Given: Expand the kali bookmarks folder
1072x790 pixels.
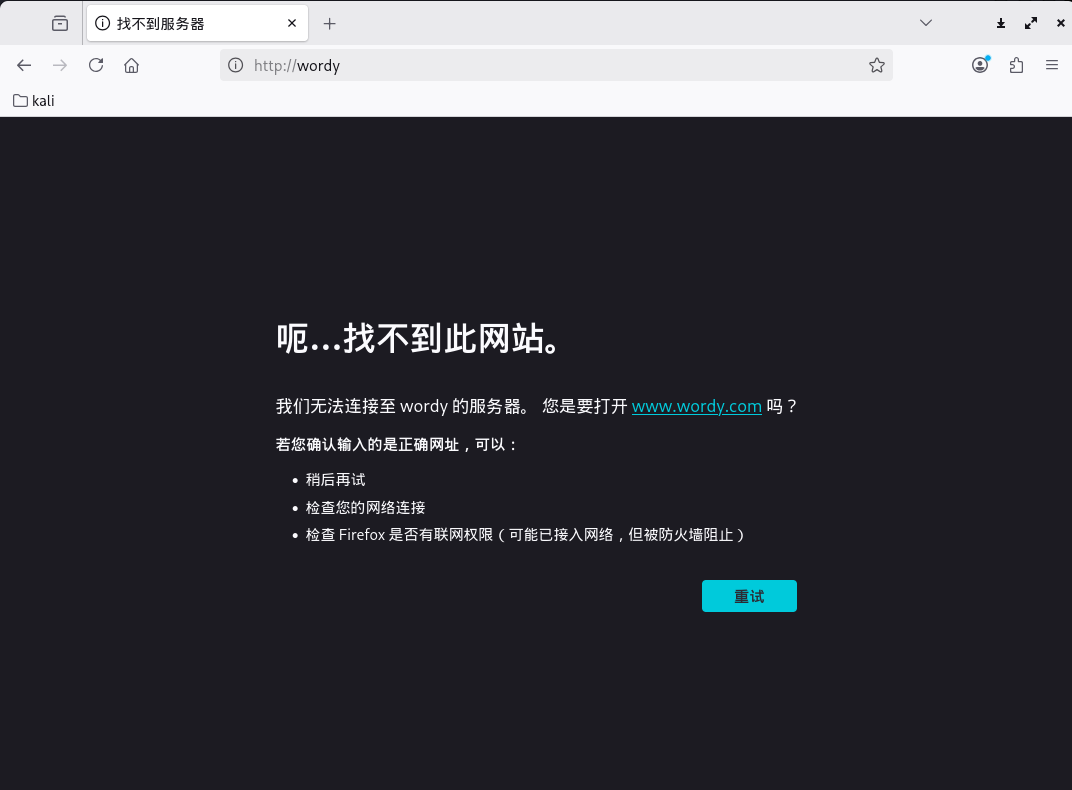Looking at the screenshot, I should point(33,100).
